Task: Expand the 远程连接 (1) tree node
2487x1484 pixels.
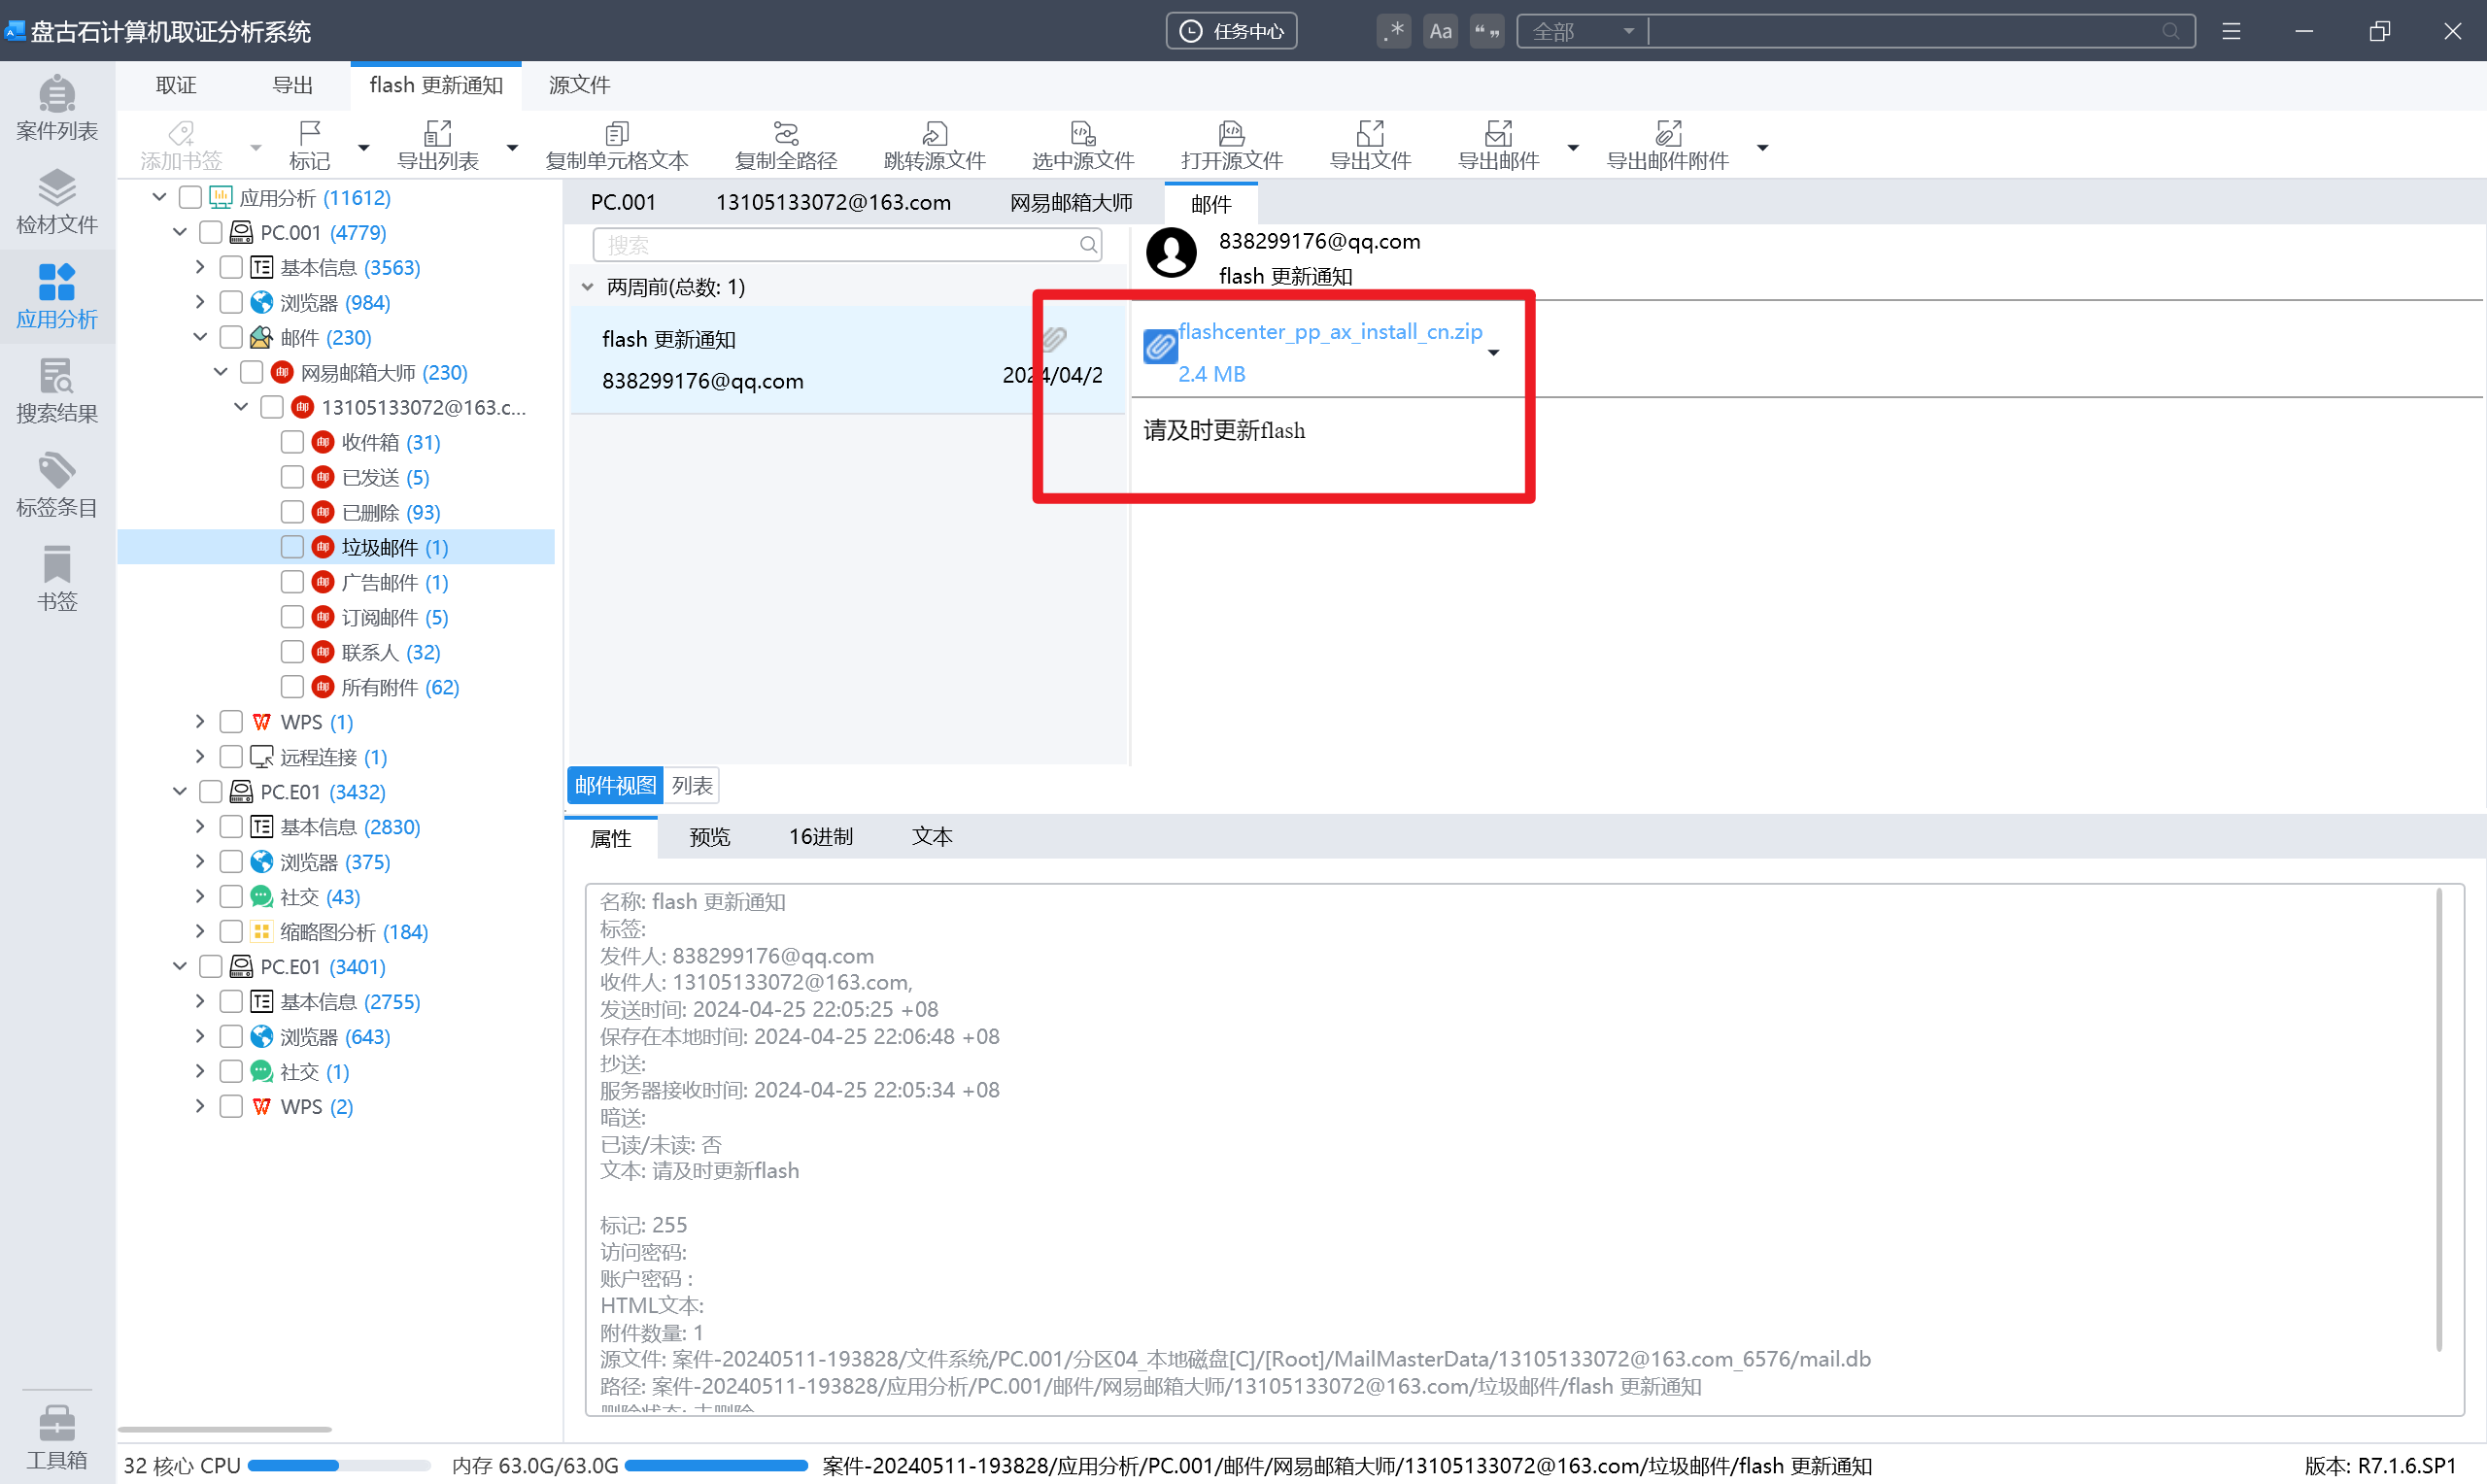Action: point(200,757)
